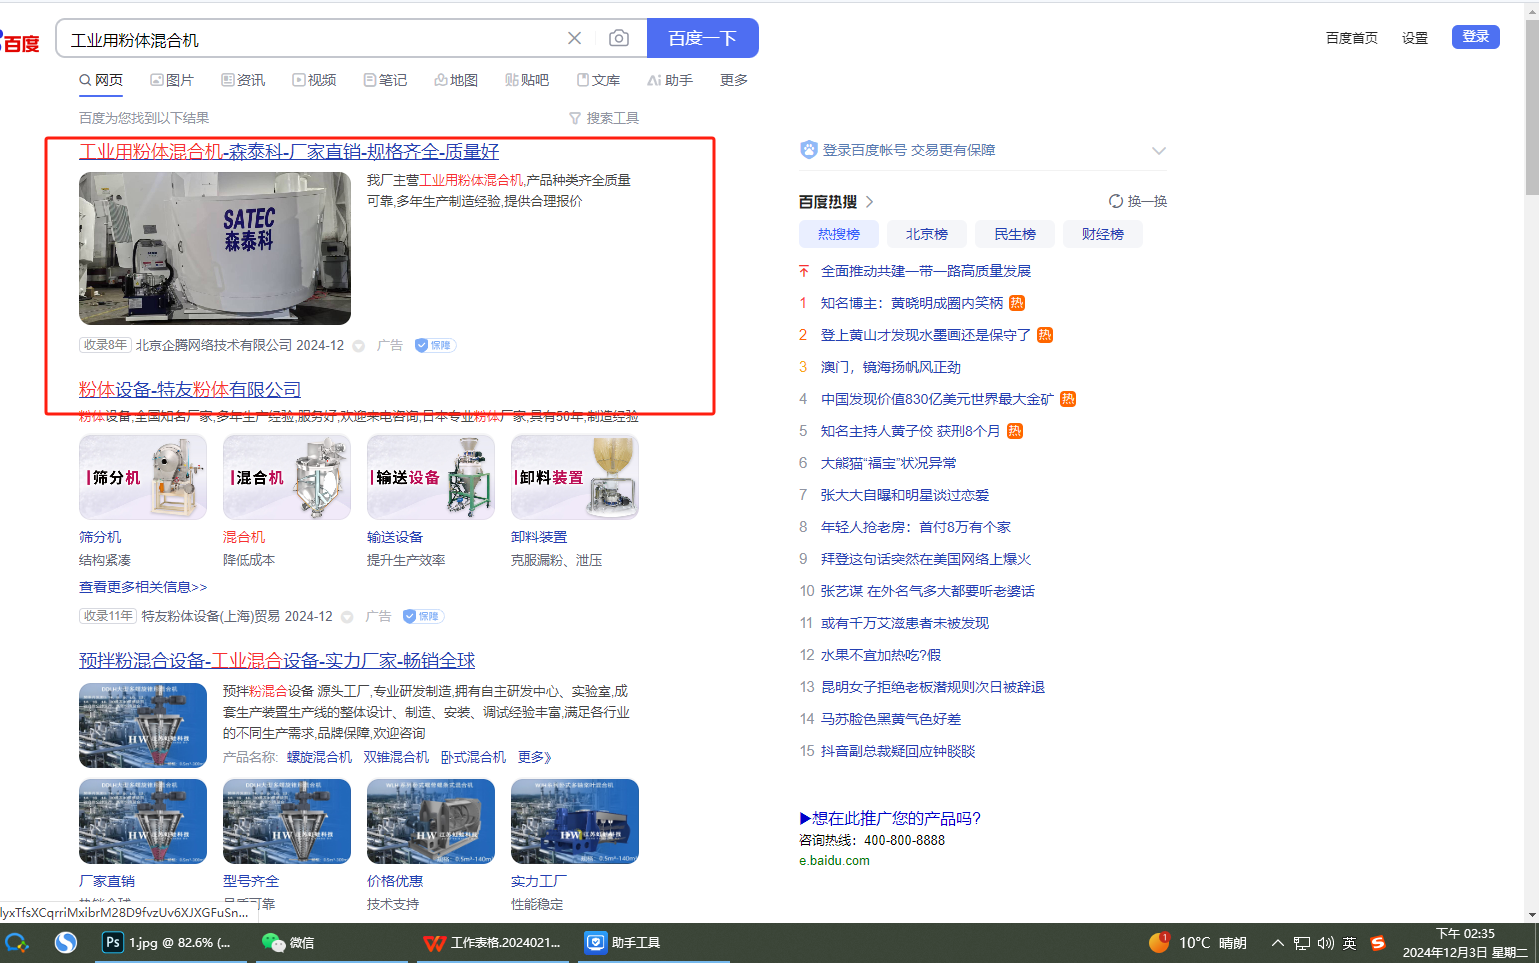Open hot search 全面推动共建一带一路高质量发展
This screenshot has height=963, width=1539.
coord(926,271)
